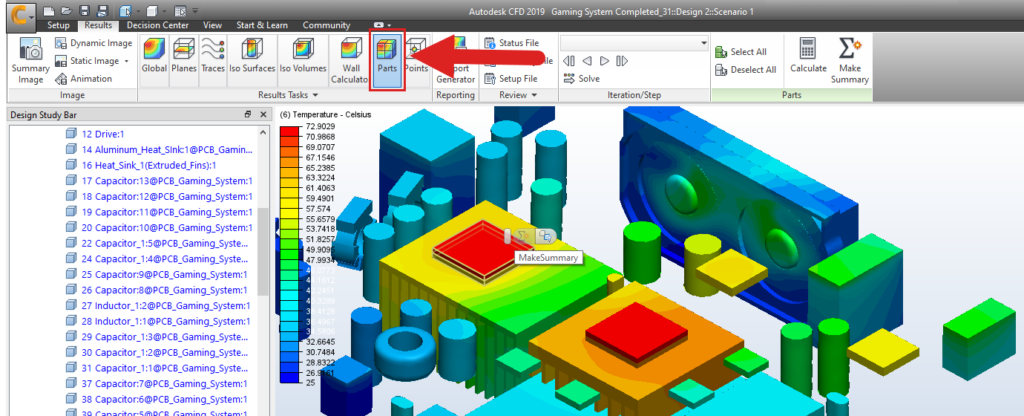Image resolution: width=1024 pixels, height=416 pixels.
Task: Open the iteration/step dropdown box
Action: point(634,43)
